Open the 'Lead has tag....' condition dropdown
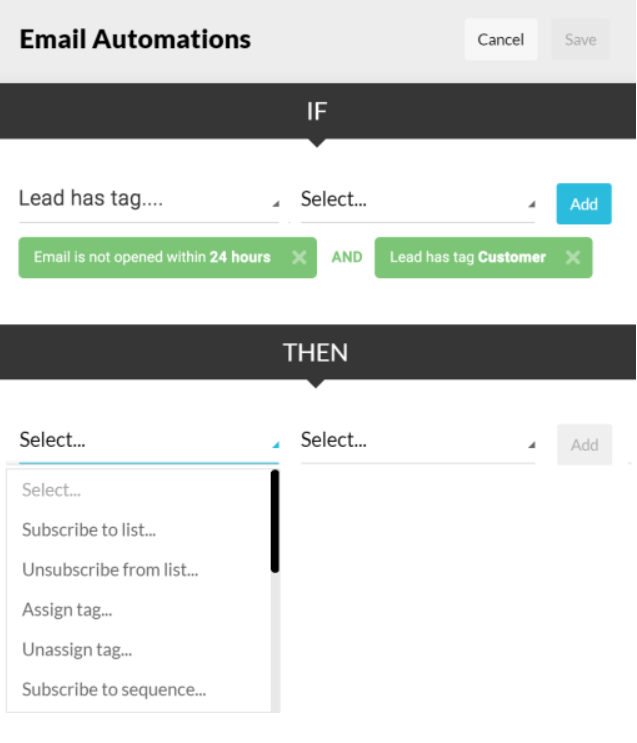This screenshot has width=637, height=743. point(149,200)
